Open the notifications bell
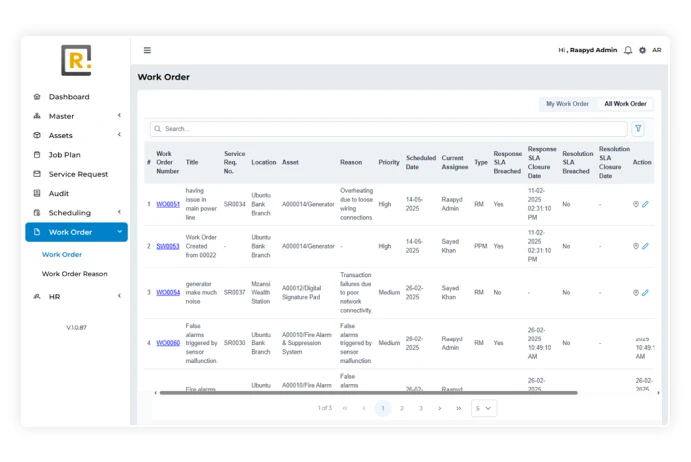Screen dimensions: 691x462 628,50
